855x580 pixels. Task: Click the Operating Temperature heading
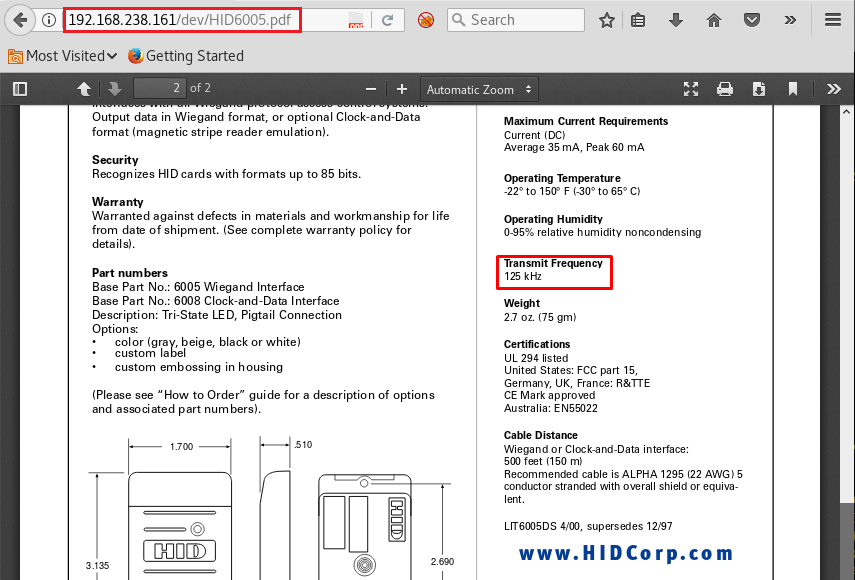562,178
